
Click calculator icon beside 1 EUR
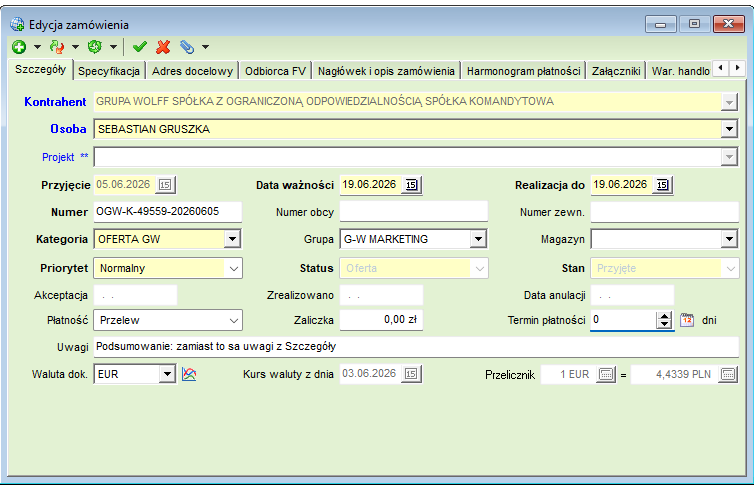[x=606, y=374]
